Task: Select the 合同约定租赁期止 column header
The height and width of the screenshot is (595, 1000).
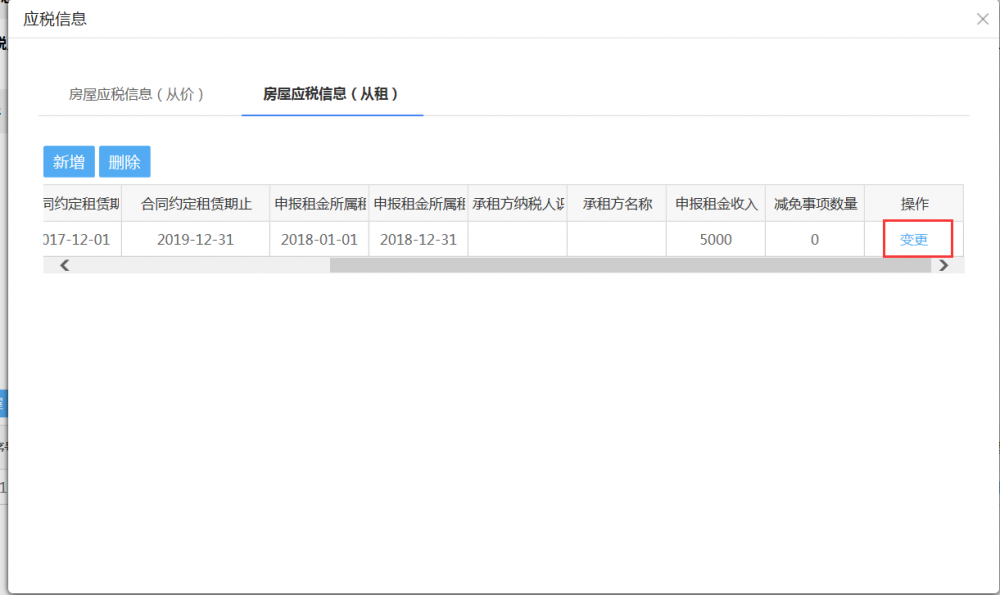Action: (x=194, y=203)
